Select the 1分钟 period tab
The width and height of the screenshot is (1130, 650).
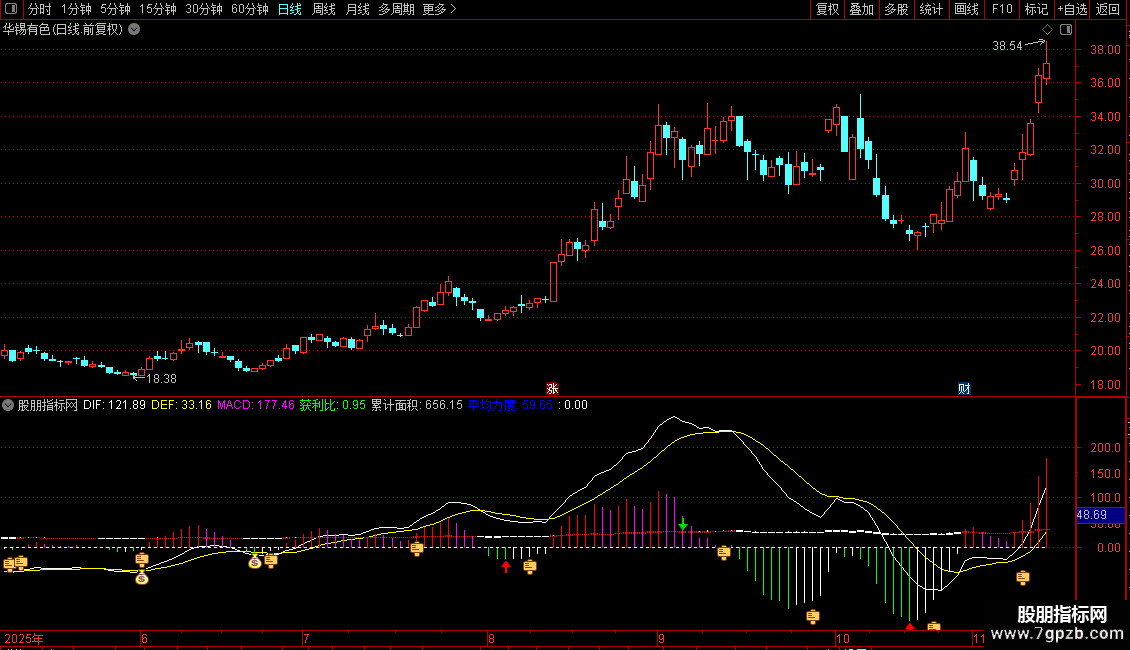click(76, 9)
